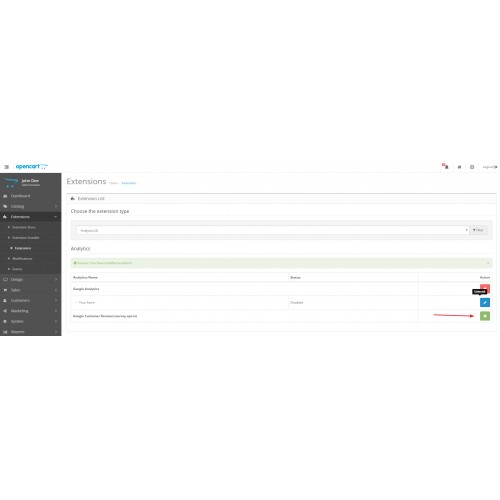Open the extension type dropdown
This screenshot has height=500, width=500.
coord(273,230)
